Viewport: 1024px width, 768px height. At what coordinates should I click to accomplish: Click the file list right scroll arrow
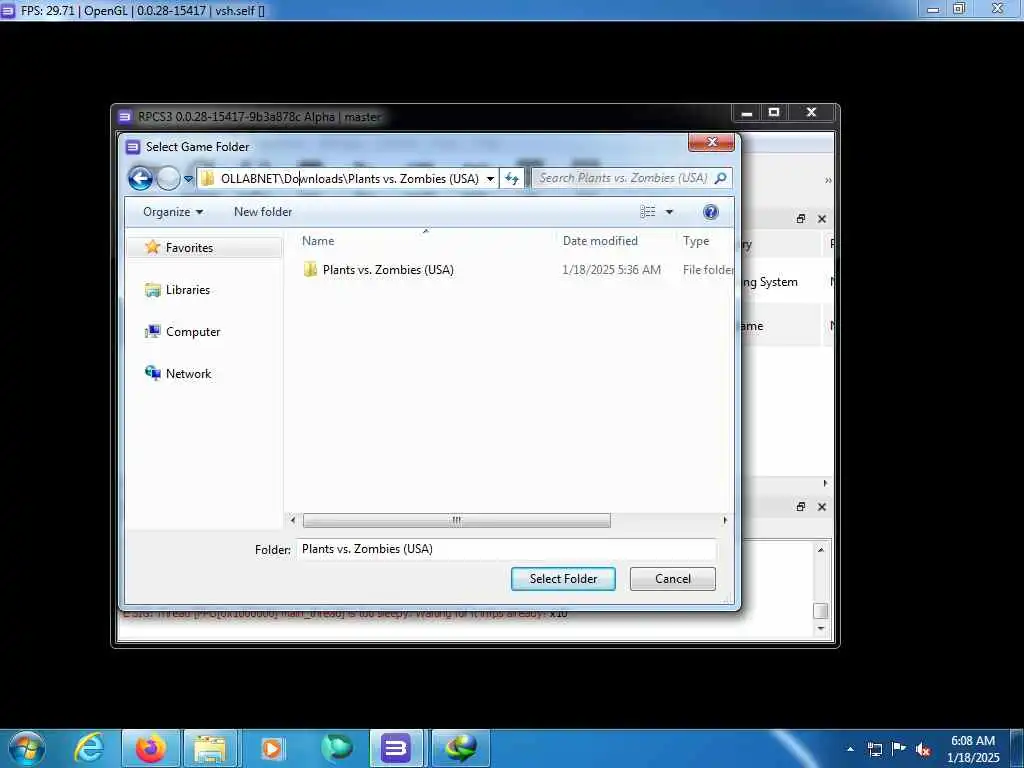[x=725, y=520]
